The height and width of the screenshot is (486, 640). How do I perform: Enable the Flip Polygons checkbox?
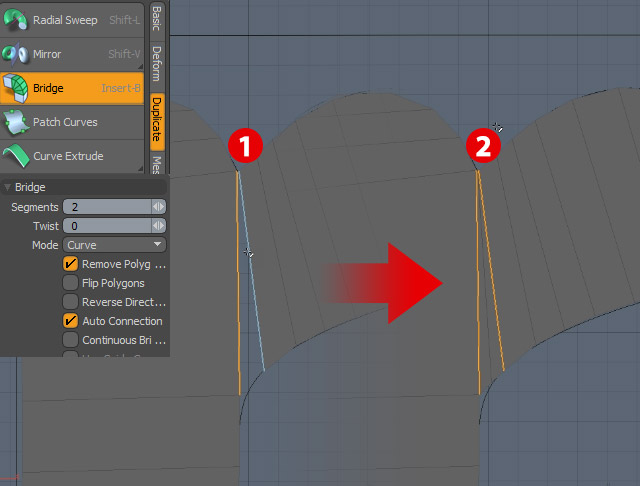70,283
